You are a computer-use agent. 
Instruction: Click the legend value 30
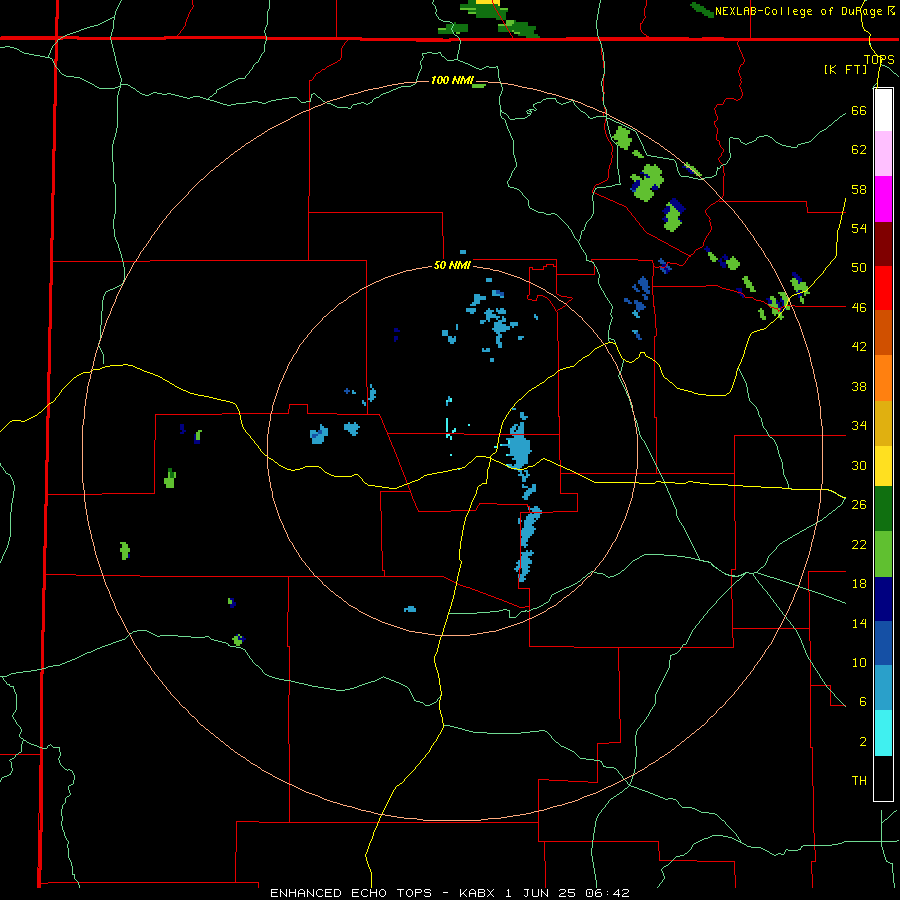tap(859, 465)
